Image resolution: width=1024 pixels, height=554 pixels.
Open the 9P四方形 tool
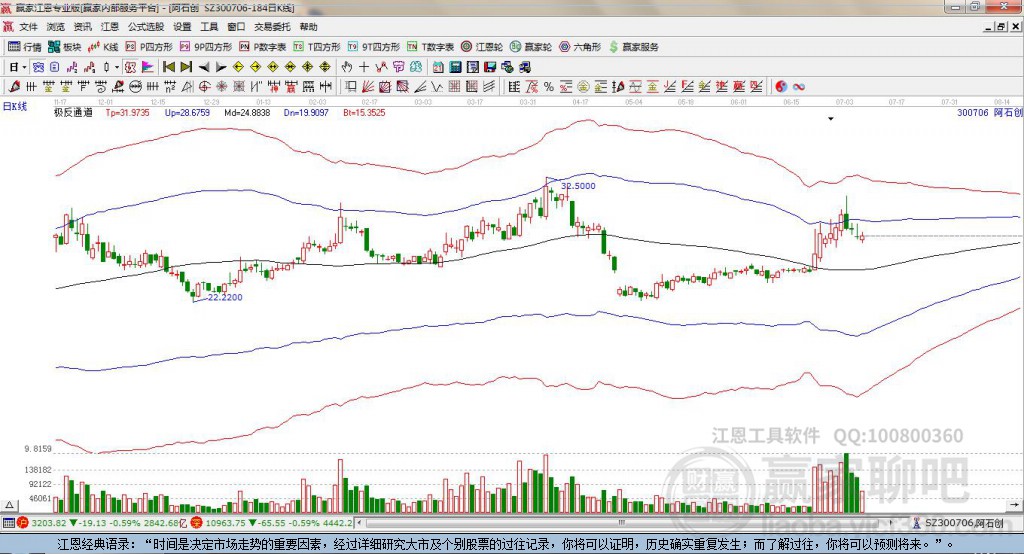(x=206, y=47)
